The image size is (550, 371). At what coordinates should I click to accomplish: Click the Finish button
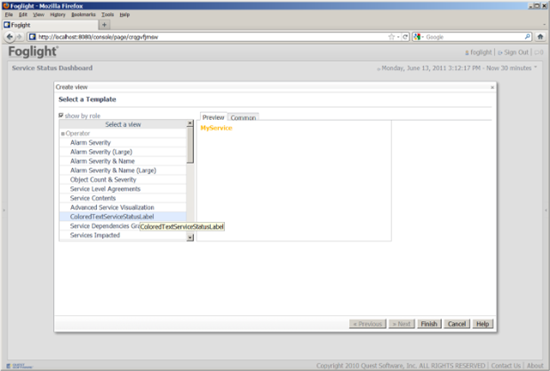click(429, 324)
